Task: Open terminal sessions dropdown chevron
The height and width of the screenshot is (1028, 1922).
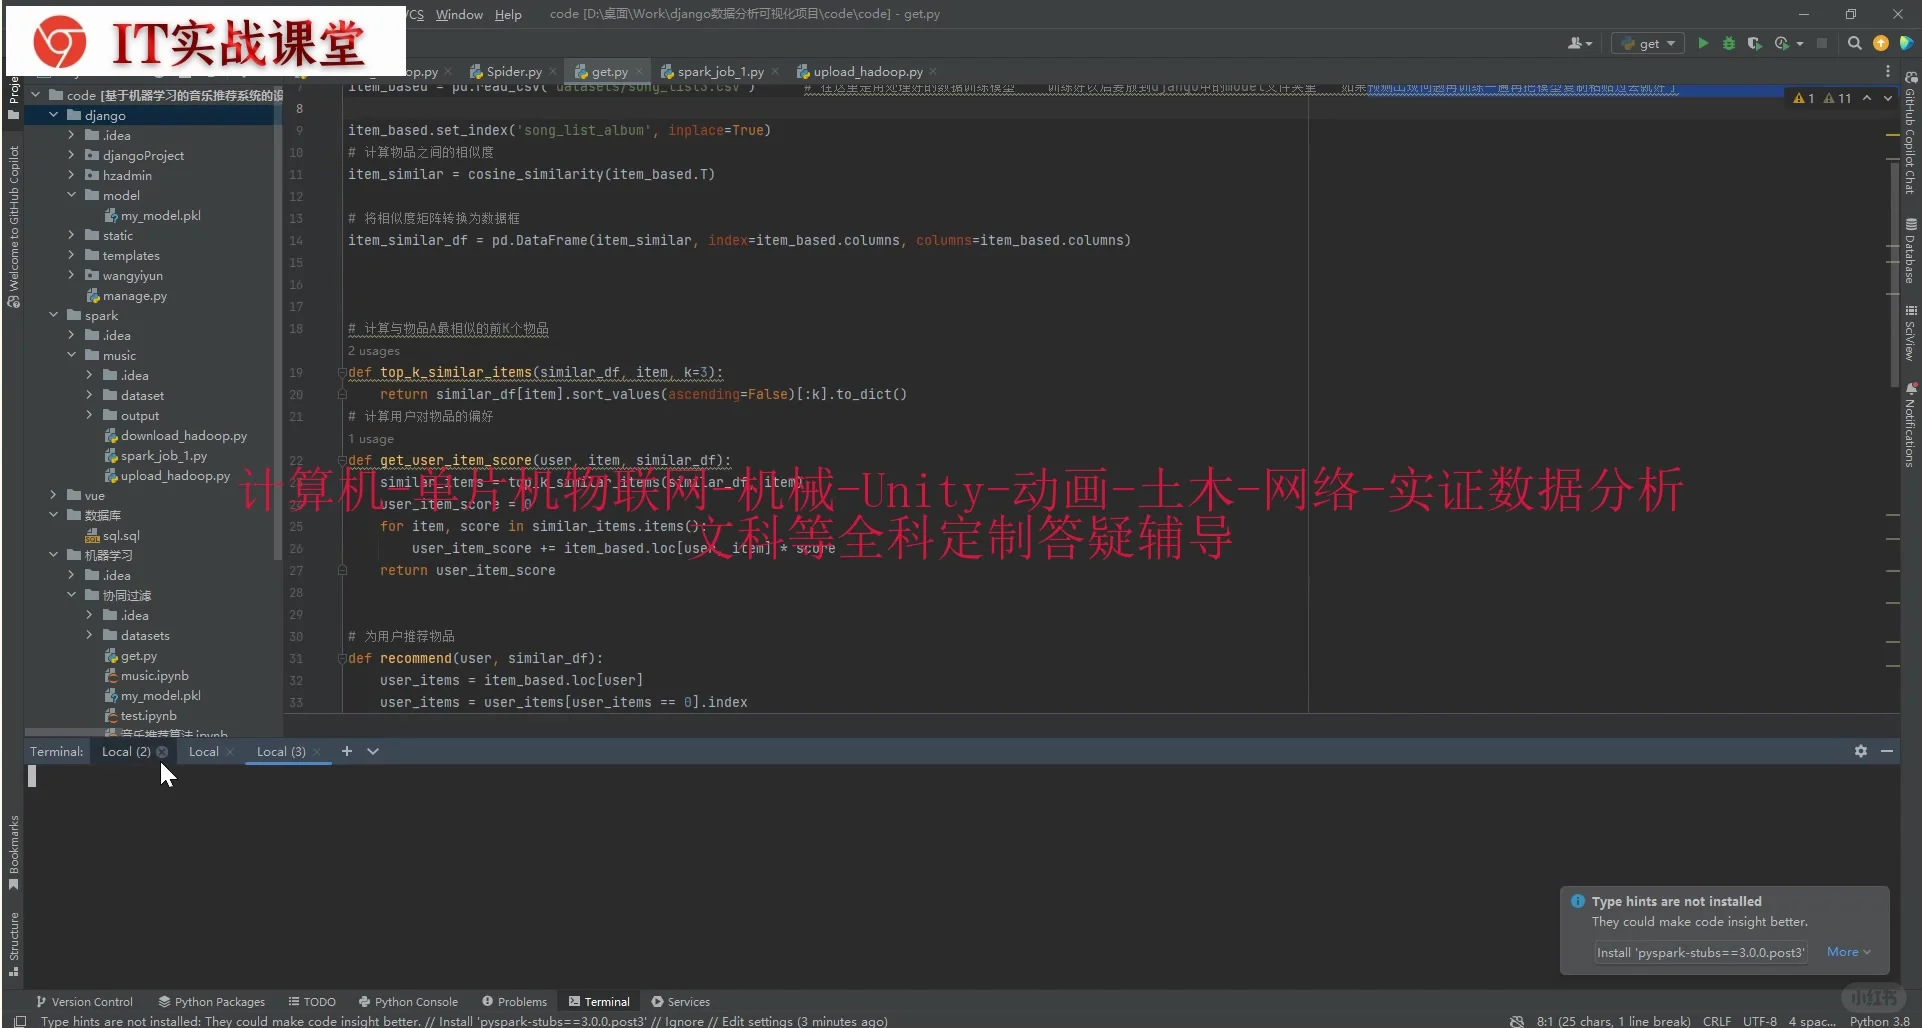Action: tap(373, 751)
